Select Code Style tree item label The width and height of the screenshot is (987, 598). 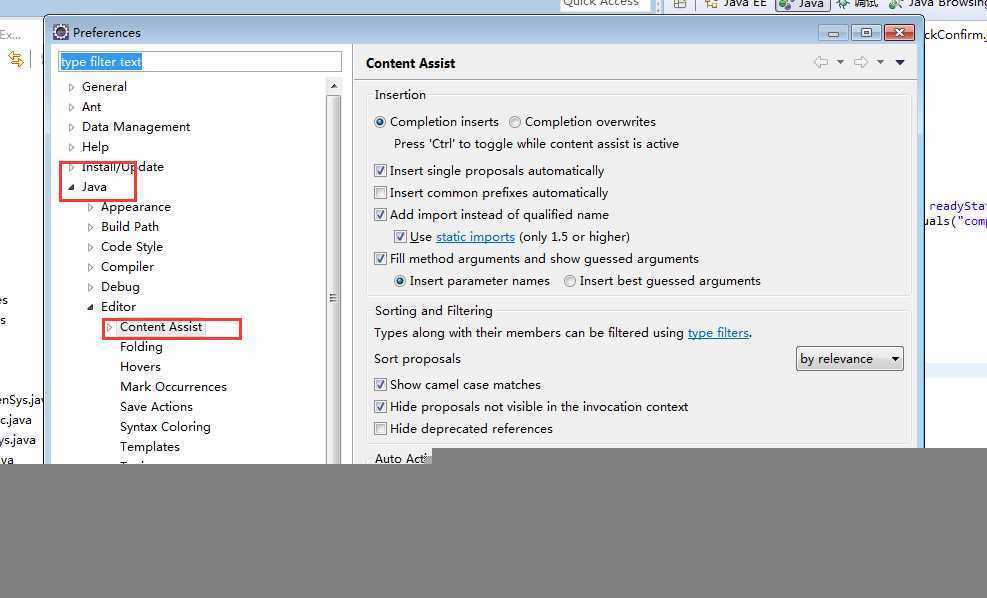point(132,247)
